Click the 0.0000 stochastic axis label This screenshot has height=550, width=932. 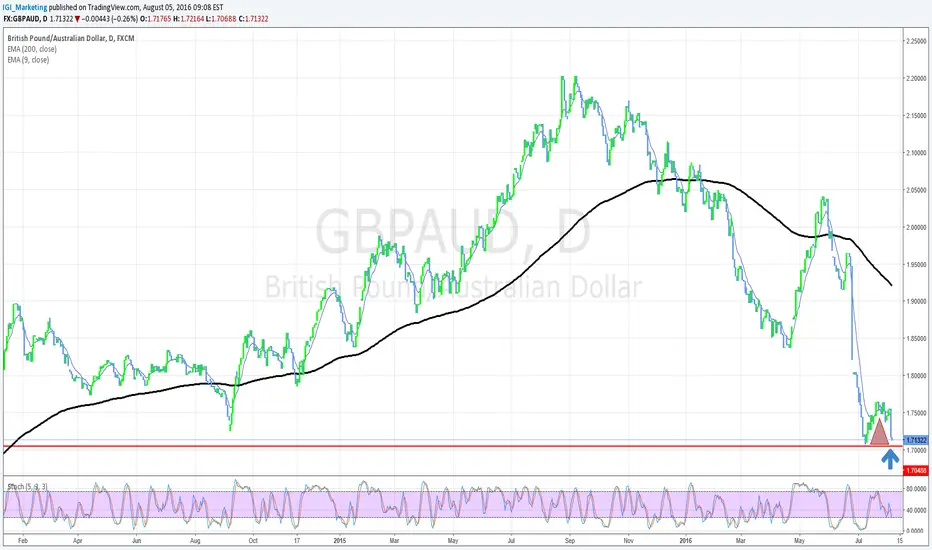pyautogui.click(x=917, y=530)
